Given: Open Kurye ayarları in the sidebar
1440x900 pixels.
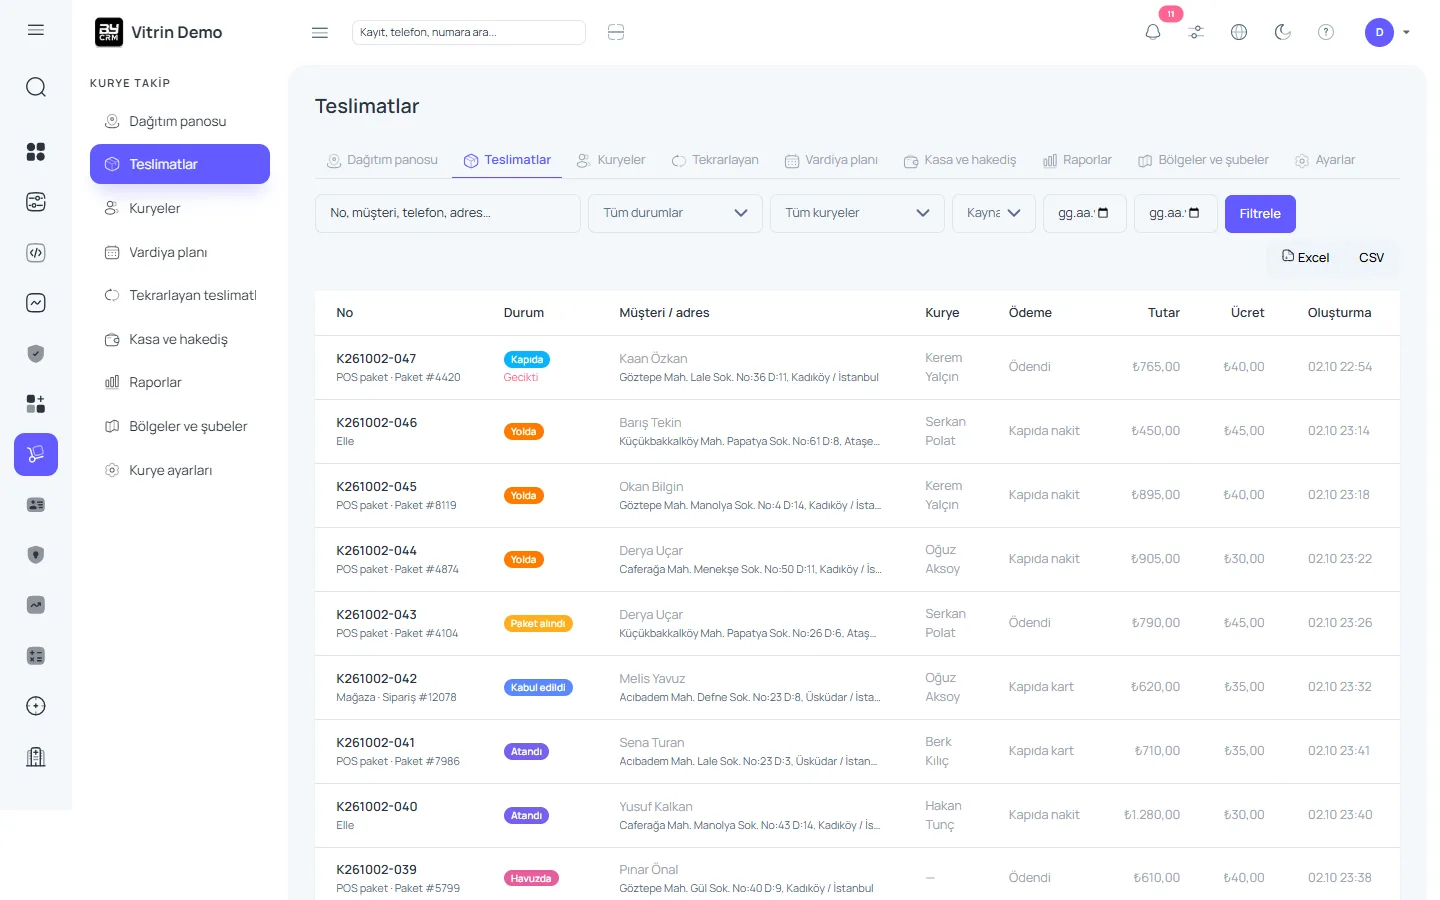Looking at the screenshot, I should [180, 470].
